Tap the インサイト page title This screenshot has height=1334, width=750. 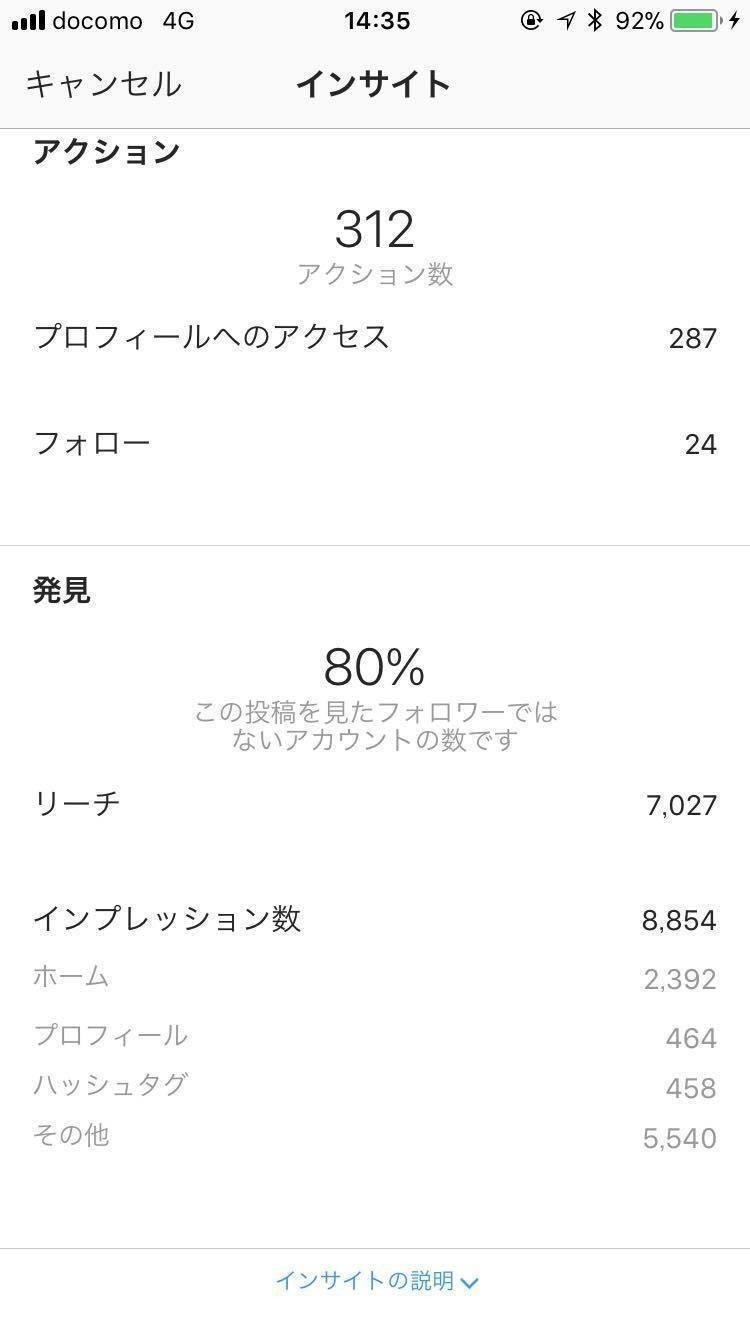pos(374,84)
